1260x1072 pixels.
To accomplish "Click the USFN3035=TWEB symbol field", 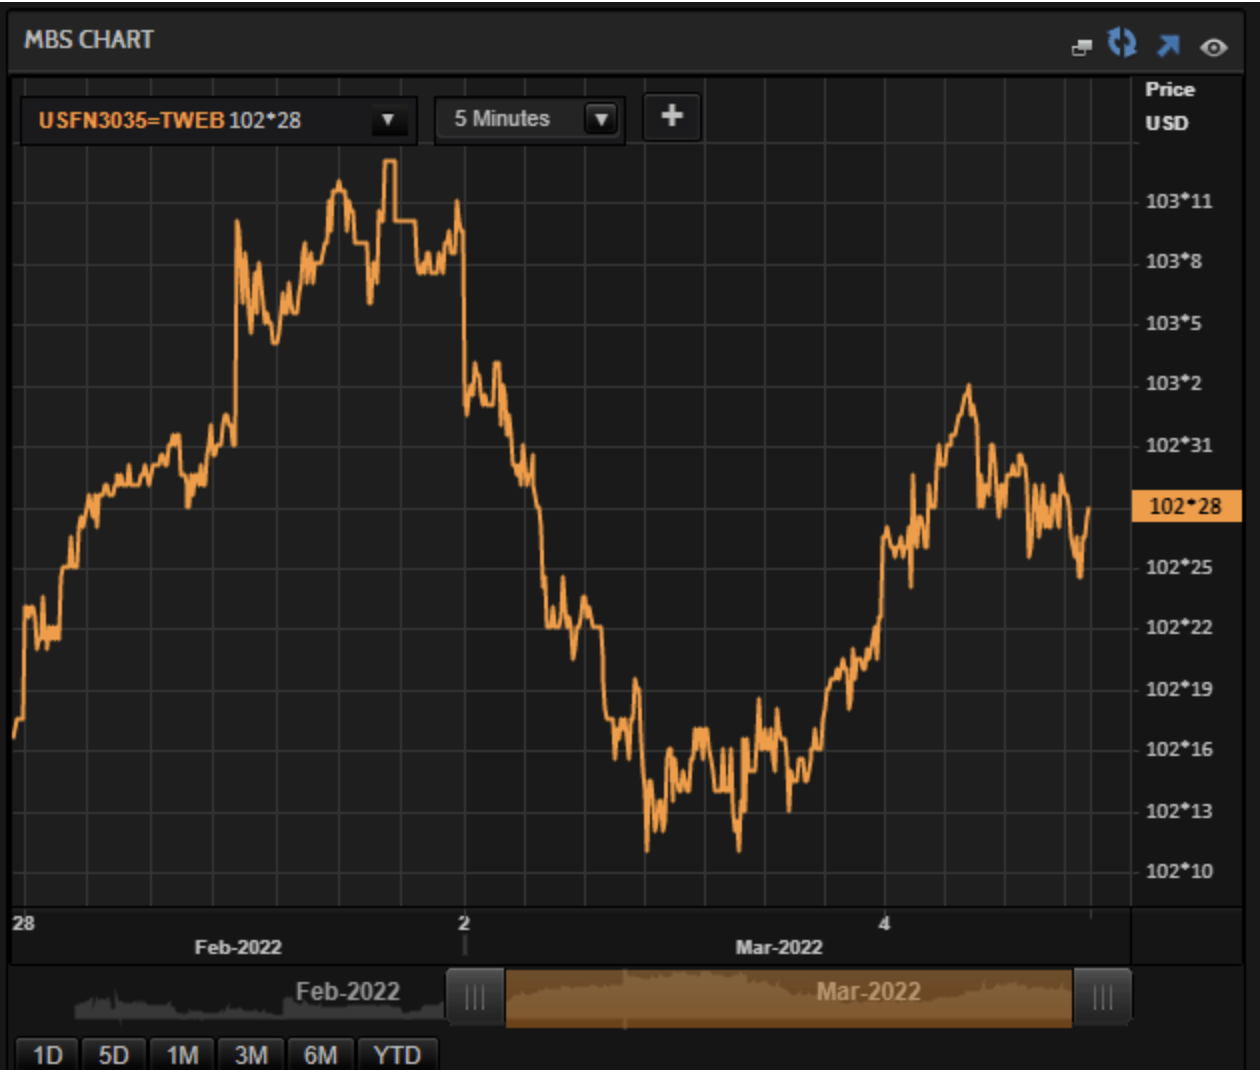I will pyautogui.click(x=218, y=120).
